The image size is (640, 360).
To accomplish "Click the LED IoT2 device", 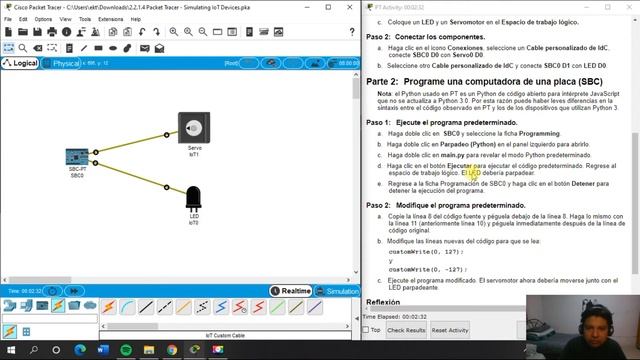I will coord(193,199).
